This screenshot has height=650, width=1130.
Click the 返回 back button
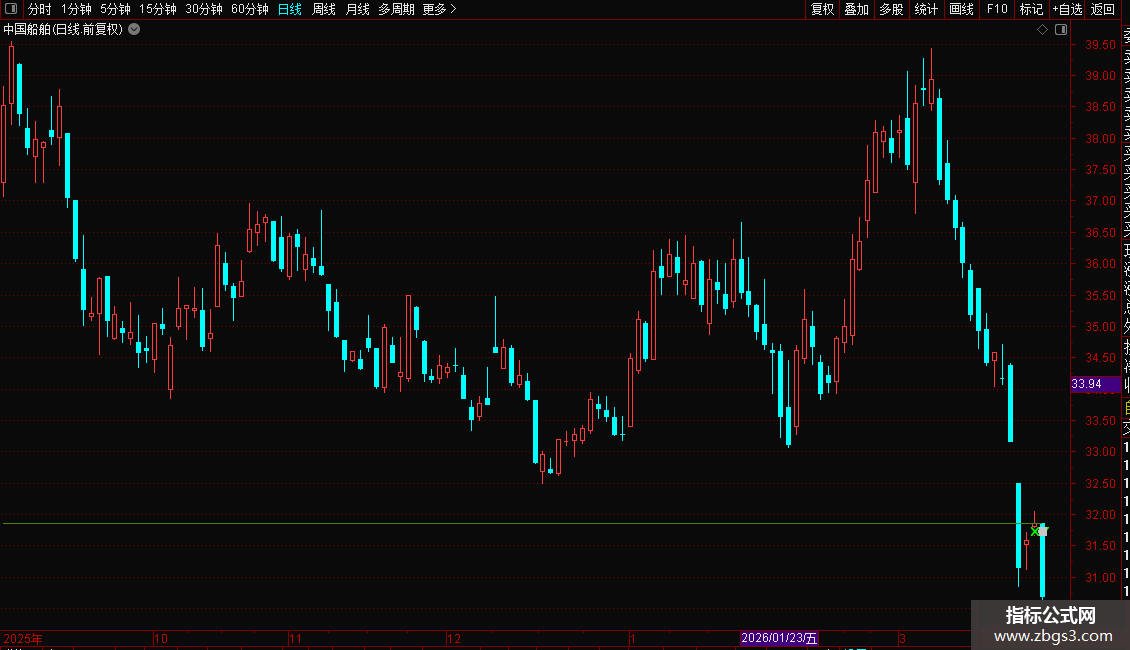tap(1103, 9)
